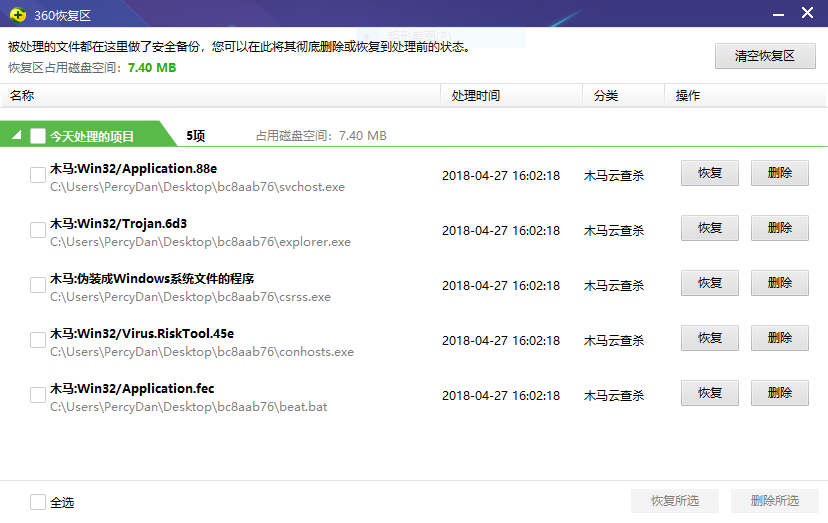
Task: Click path ending with beat.bat
Action: (189, 407)
